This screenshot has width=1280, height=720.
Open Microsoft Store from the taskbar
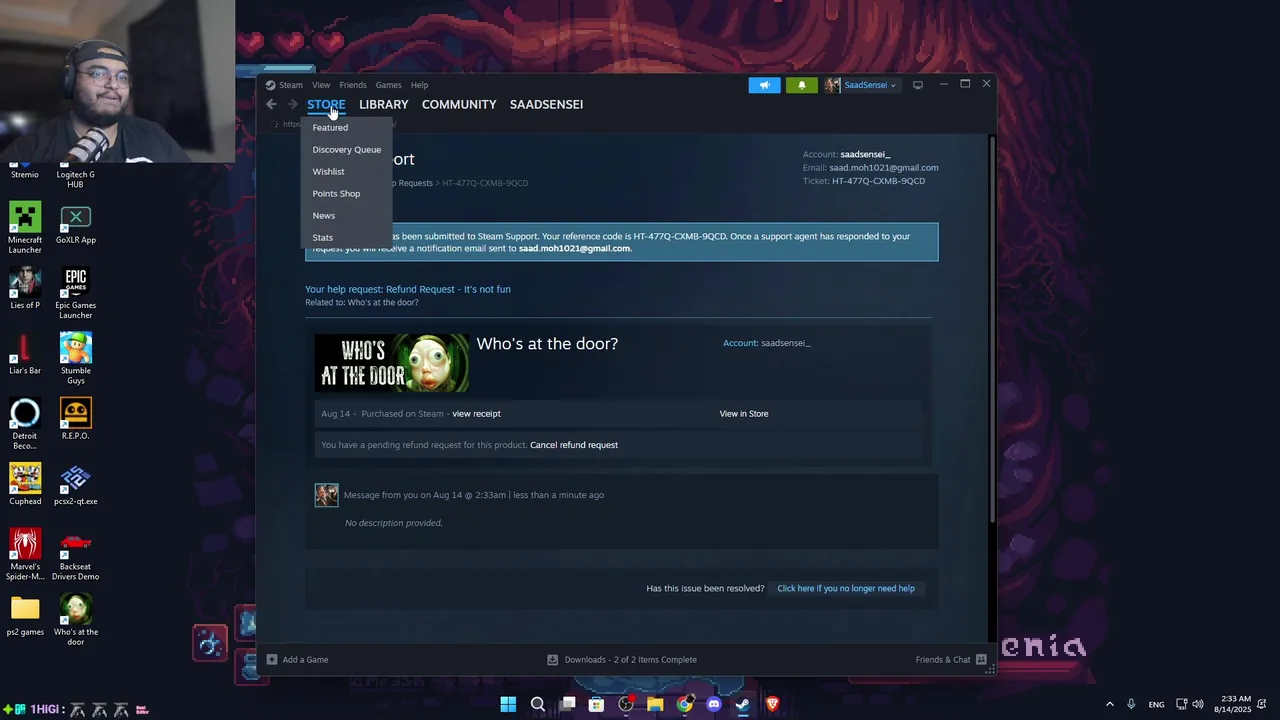[596, 705]
